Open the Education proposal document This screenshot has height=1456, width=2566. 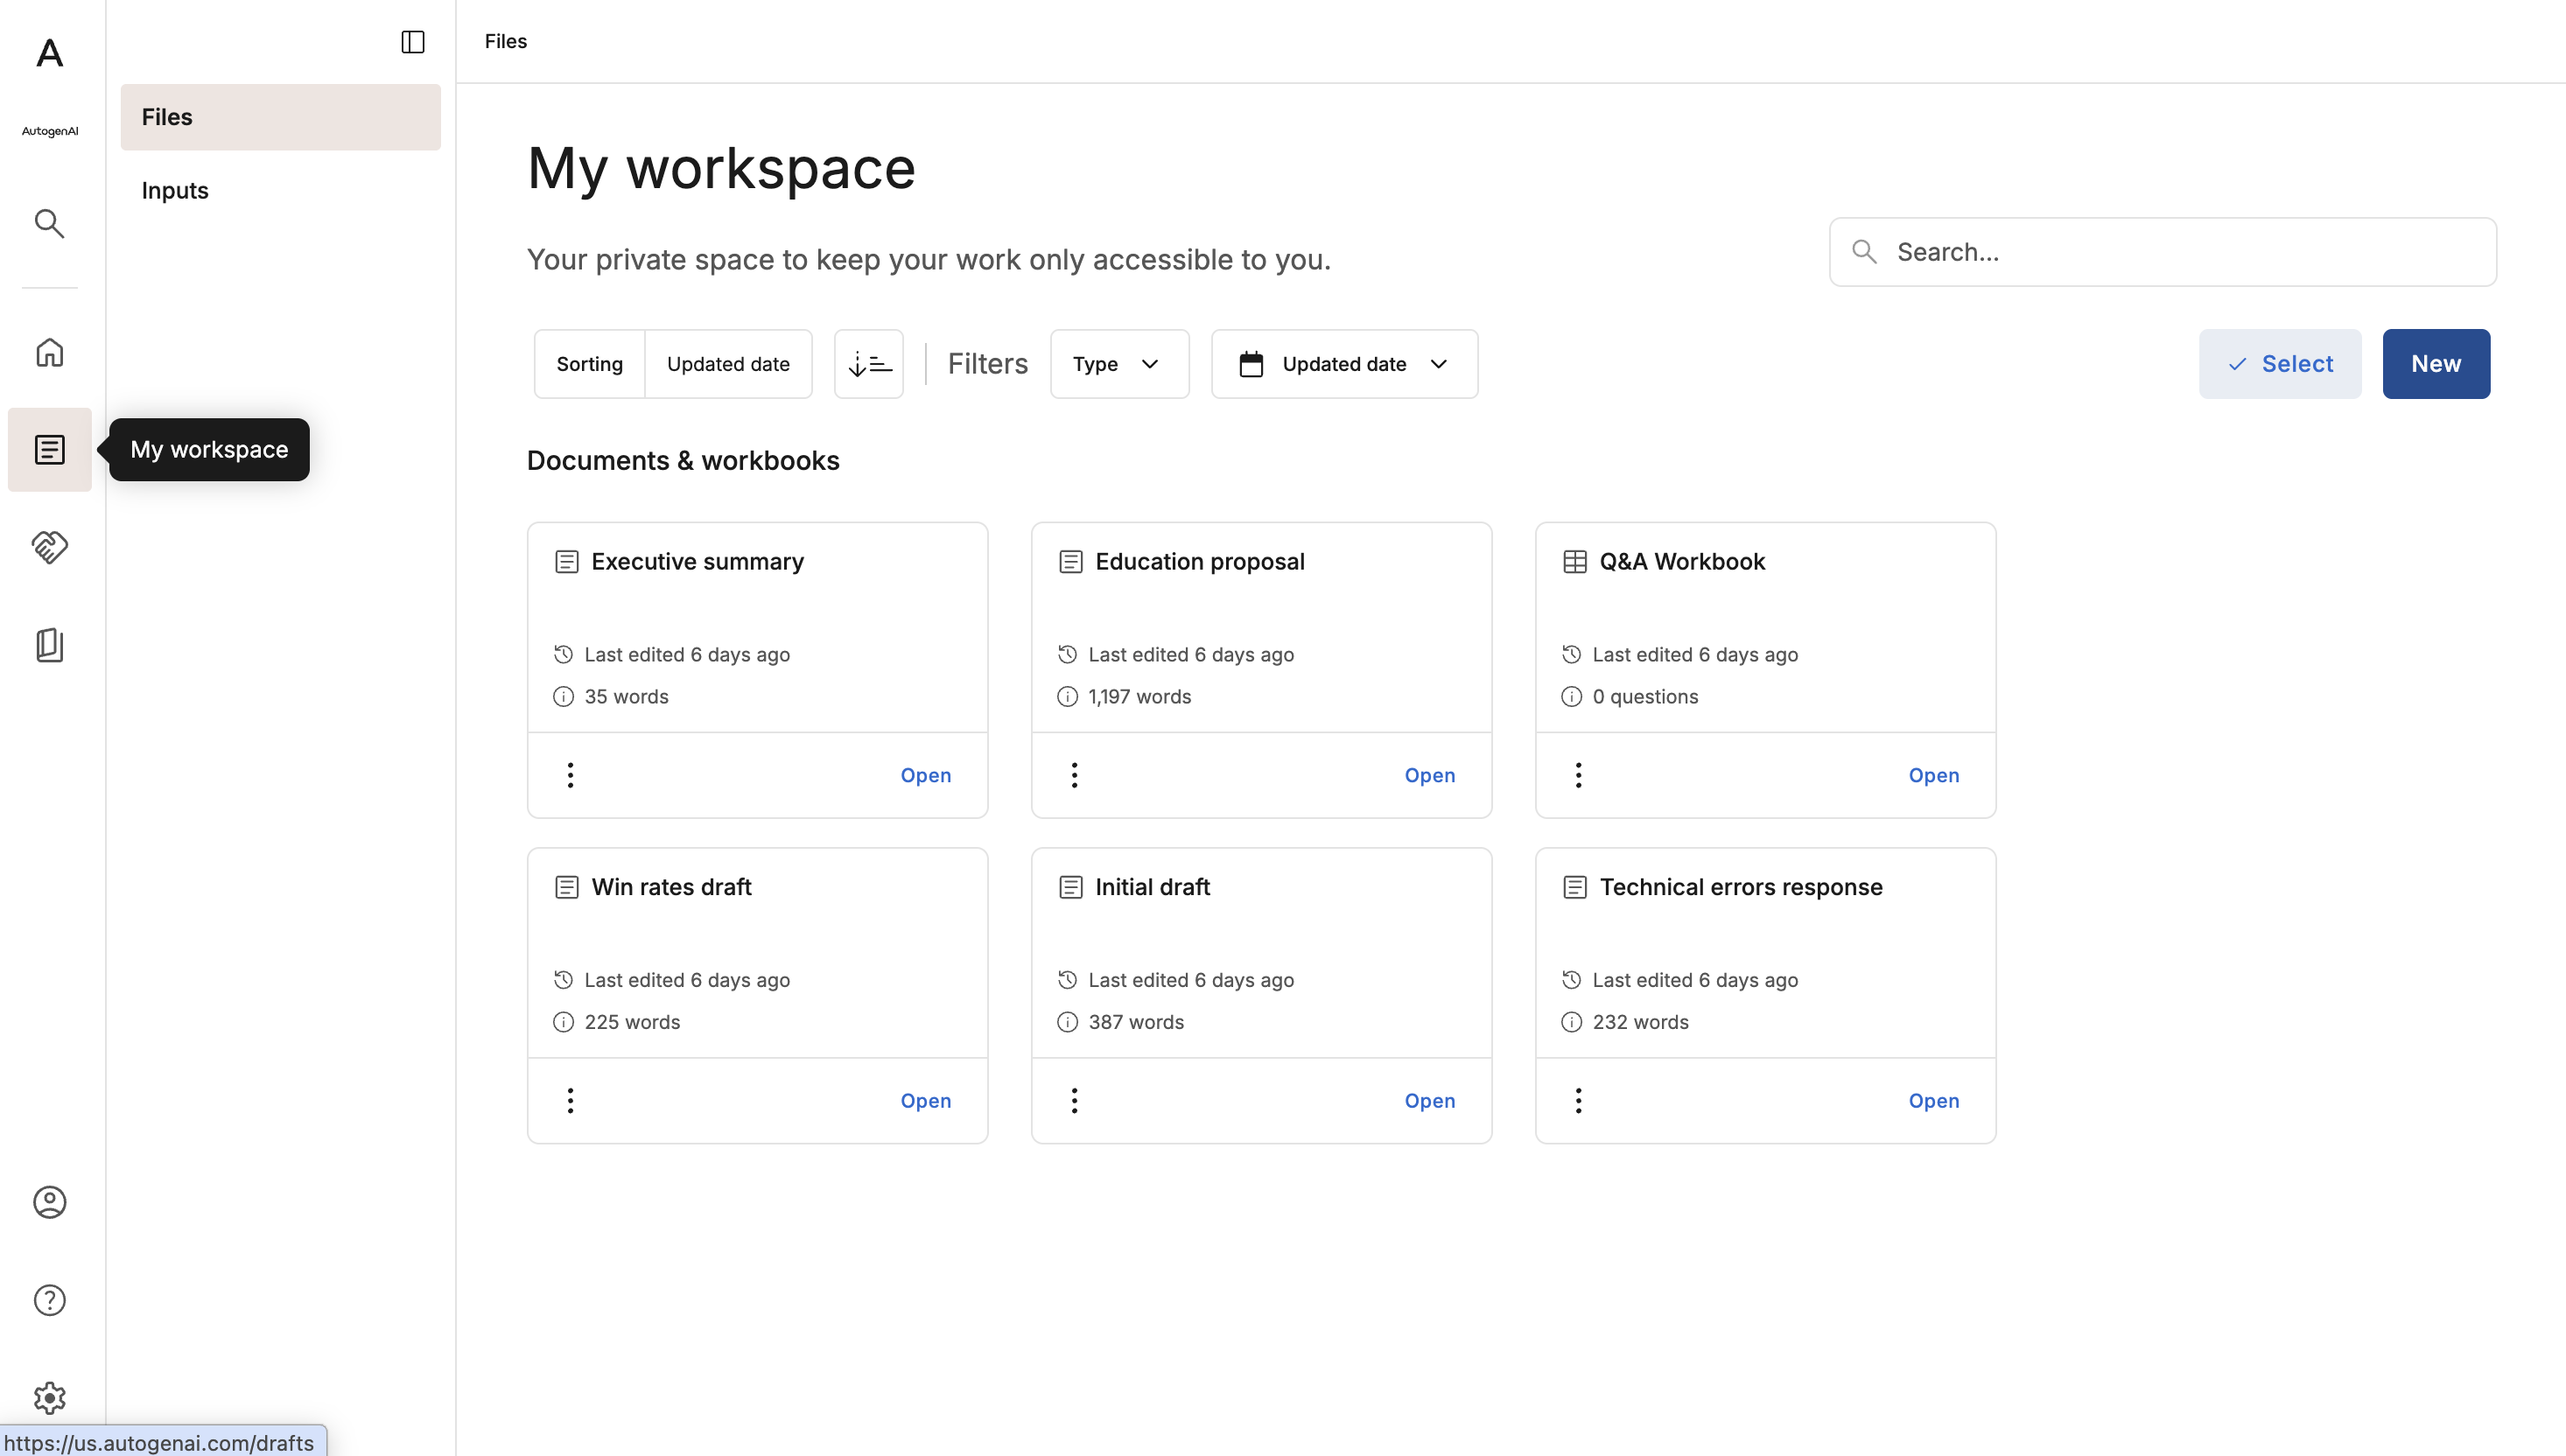point(1429,775)
